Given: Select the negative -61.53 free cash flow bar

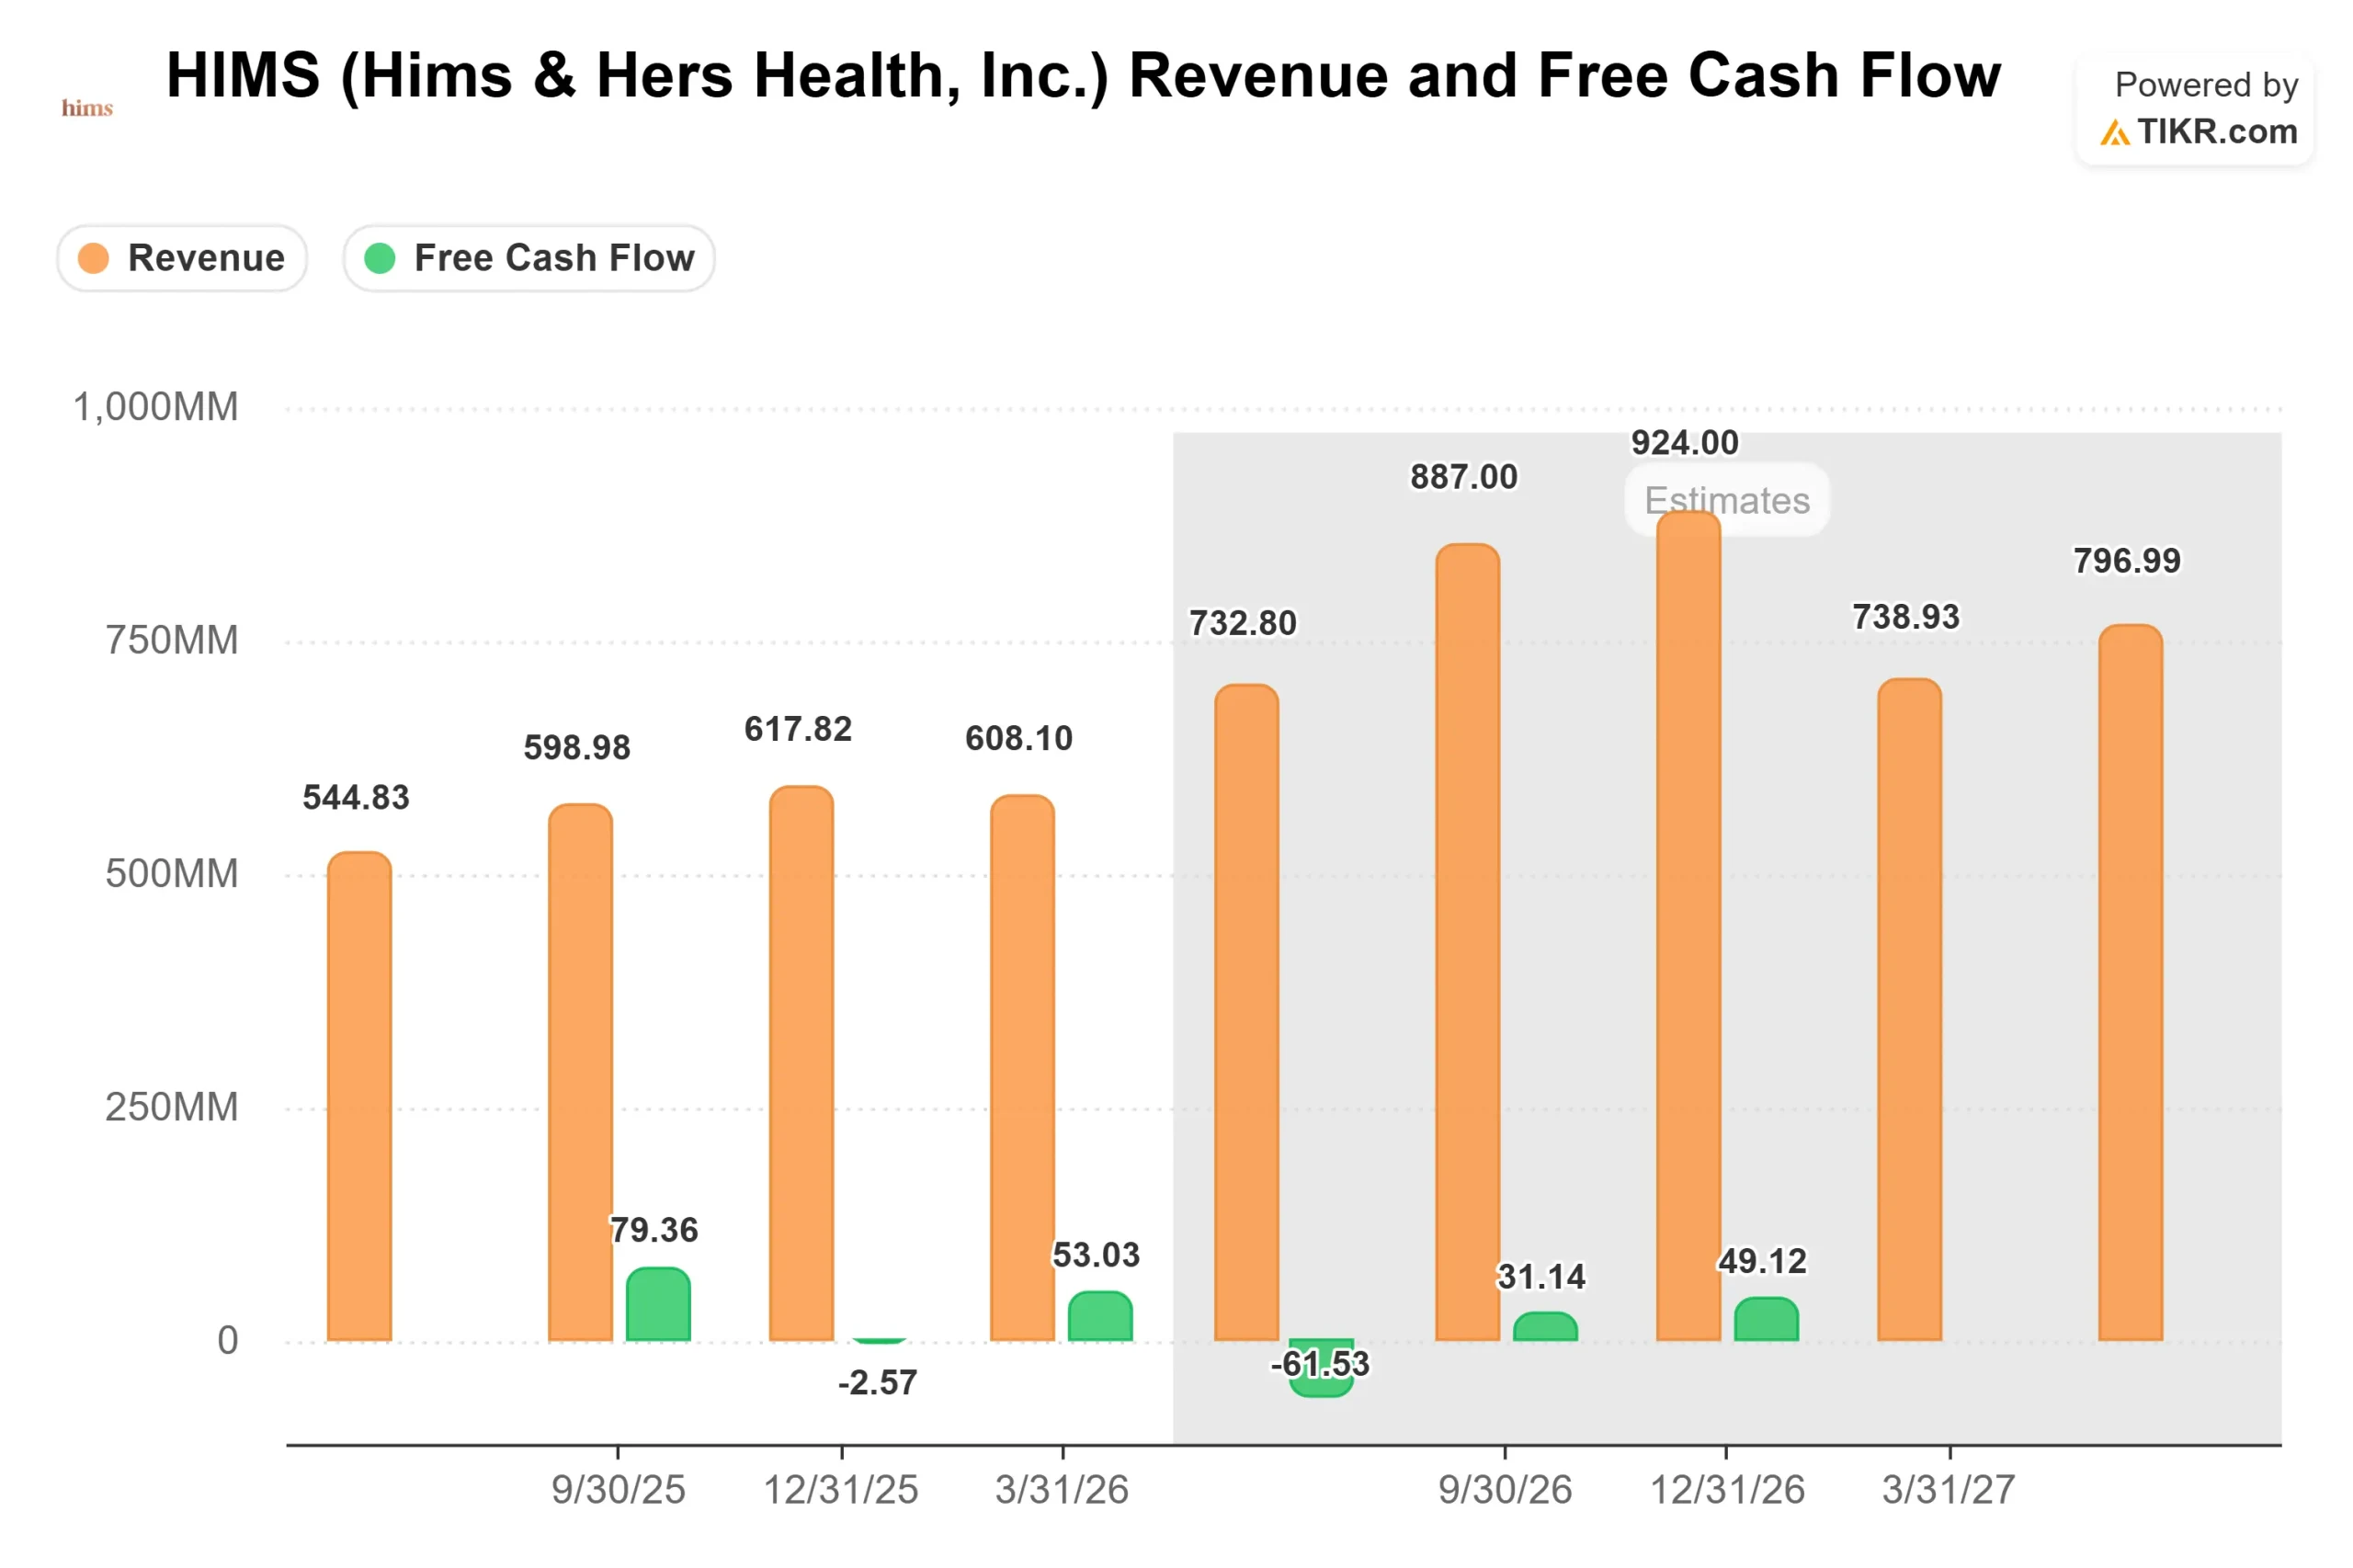Looking at the screenshot, I should [x=1321, y=1368].
